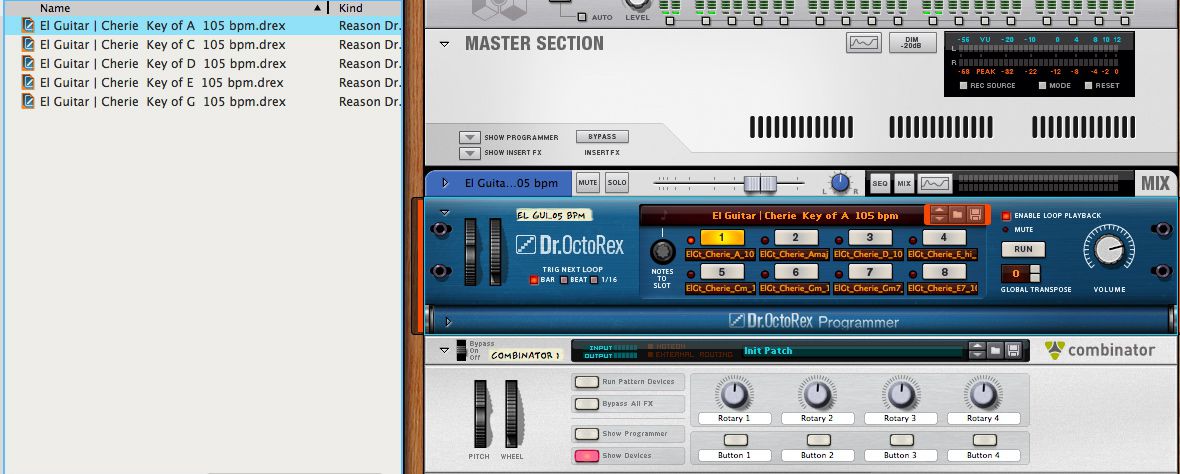The image size is (1180, 474).
Task: Collapse the Dr. OctoRex device
Action: pos(445,213)
